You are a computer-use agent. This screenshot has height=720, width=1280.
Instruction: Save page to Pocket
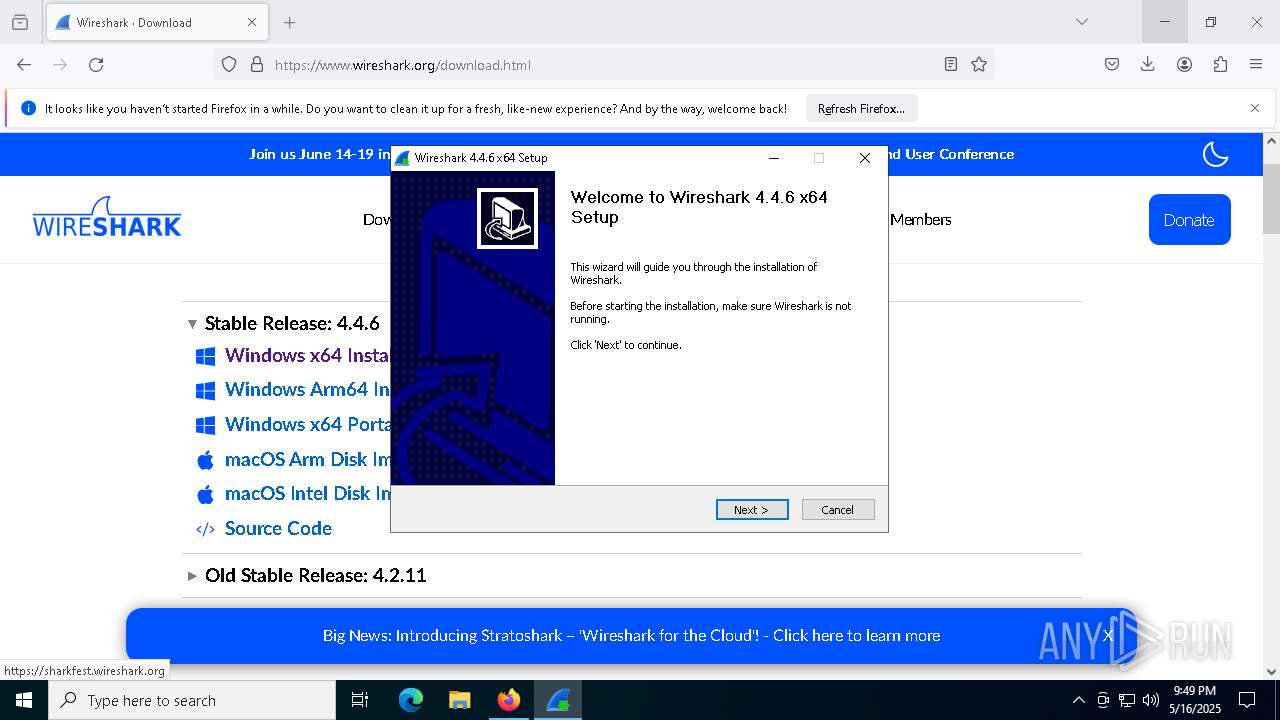coord(1112,64)
